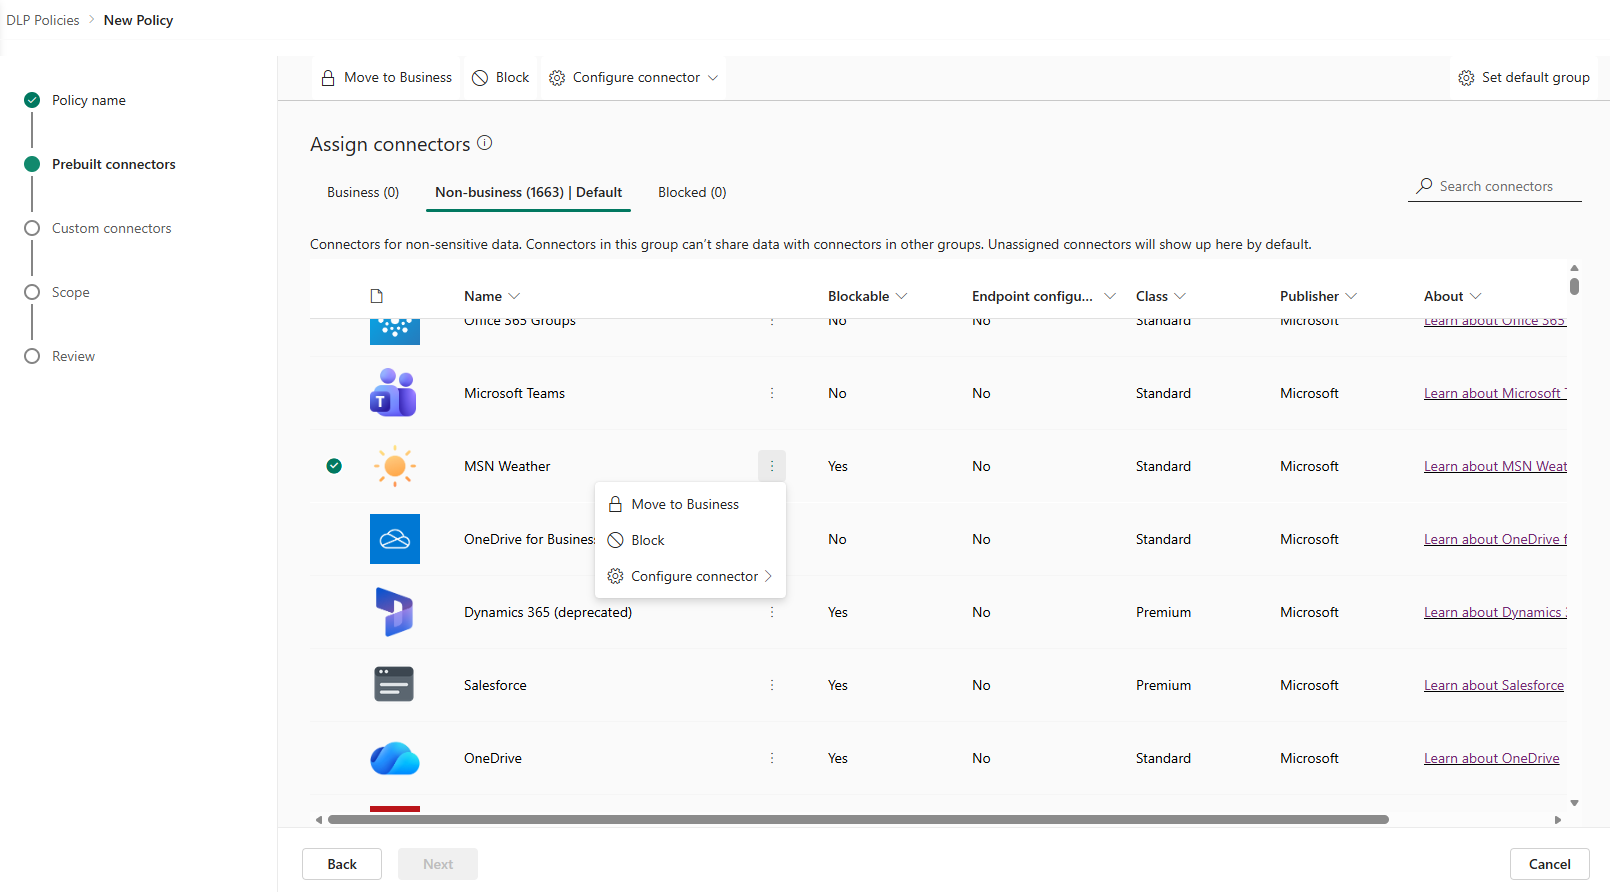Click the Salesforce connector icon
1610x892 pixels.
394,685
